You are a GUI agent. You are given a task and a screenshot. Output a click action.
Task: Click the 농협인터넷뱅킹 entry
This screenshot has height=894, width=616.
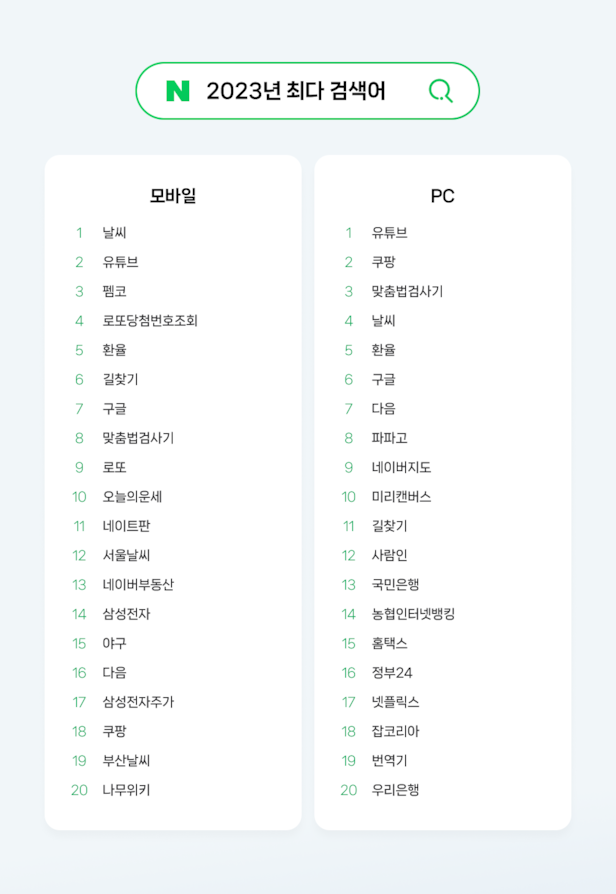coord(413,614)
